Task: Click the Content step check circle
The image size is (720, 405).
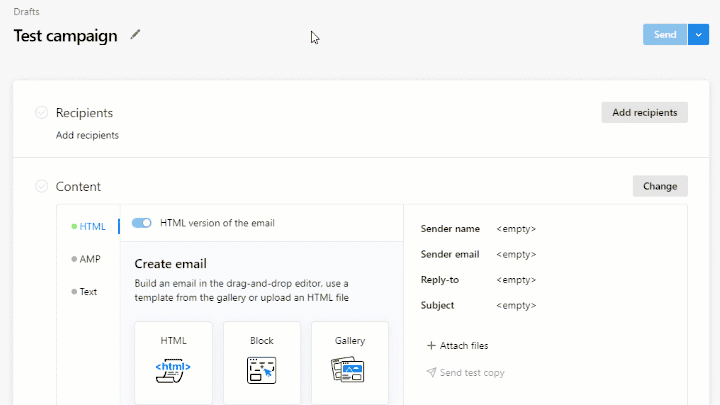Action: [x=41, y=186]
